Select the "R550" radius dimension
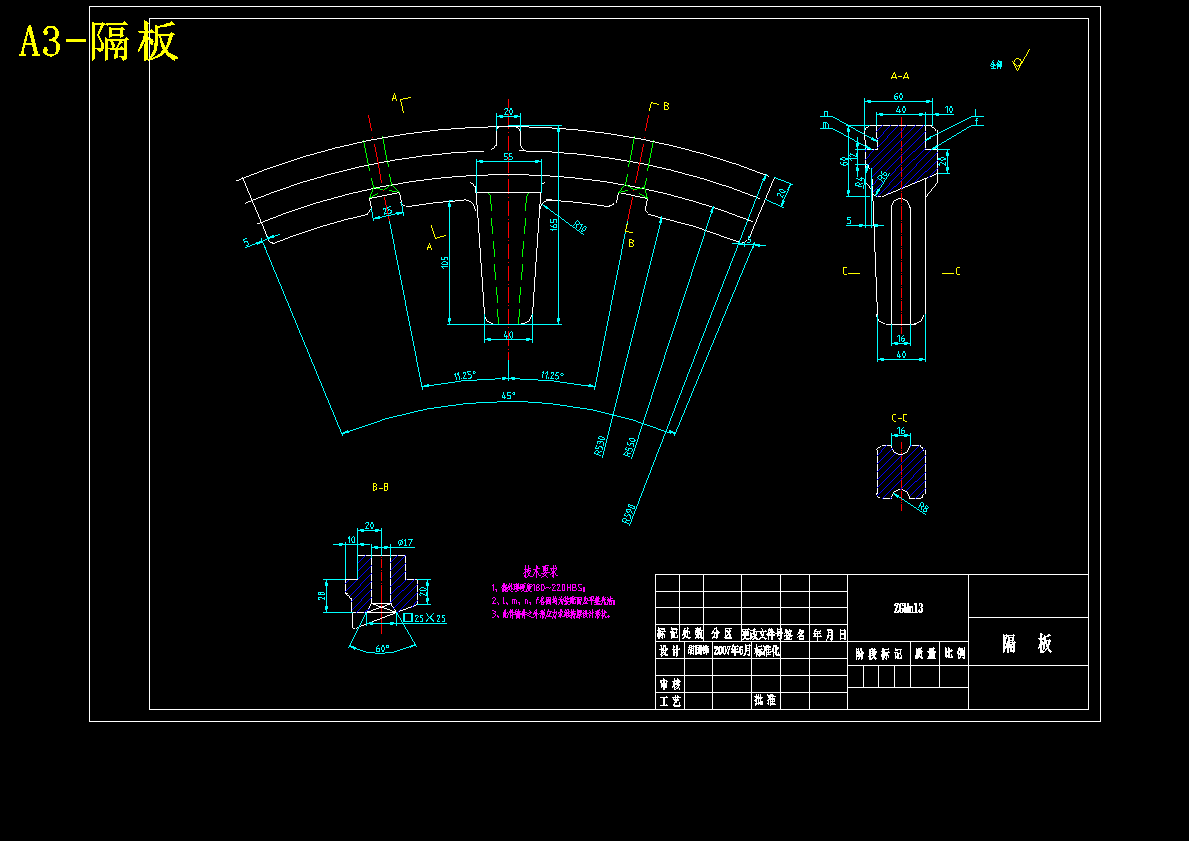 point(630,447)
